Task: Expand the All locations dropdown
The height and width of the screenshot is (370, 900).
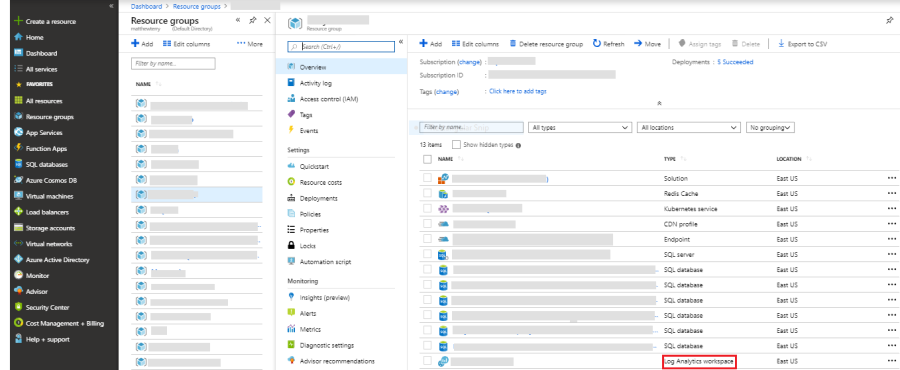Action: click(x=689, y=127)
